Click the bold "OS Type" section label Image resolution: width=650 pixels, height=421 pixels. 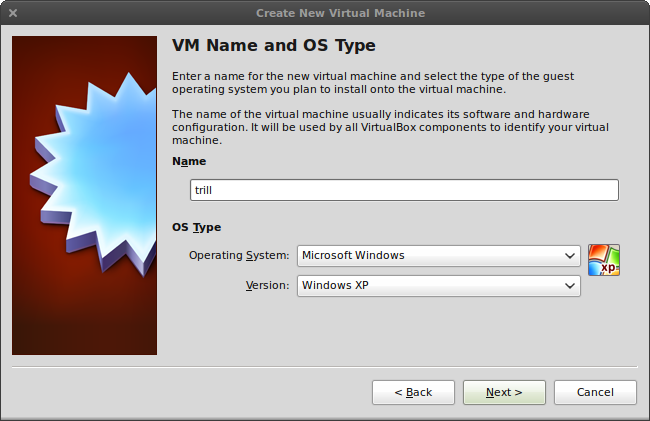pyautogui.click(x=197, y=227)
